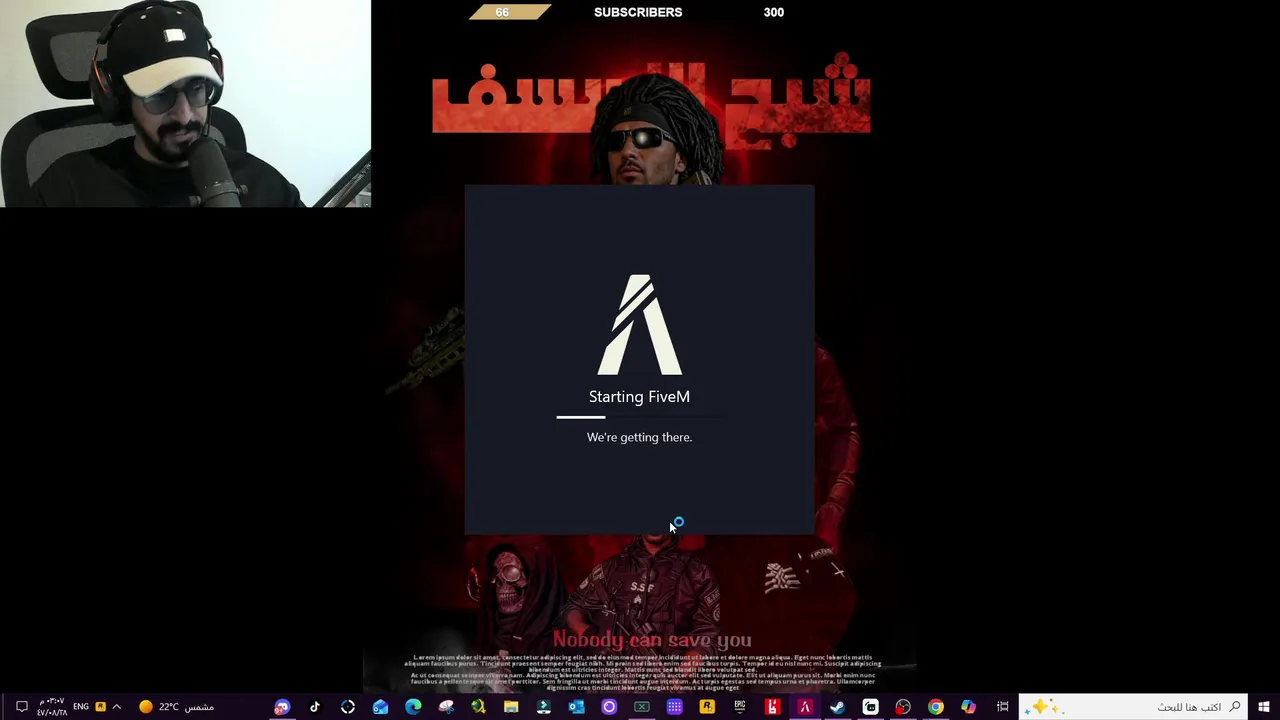The image size is (1280, 720).
Task: Open the white streaming app icon beside Steam
Action: 870,707
